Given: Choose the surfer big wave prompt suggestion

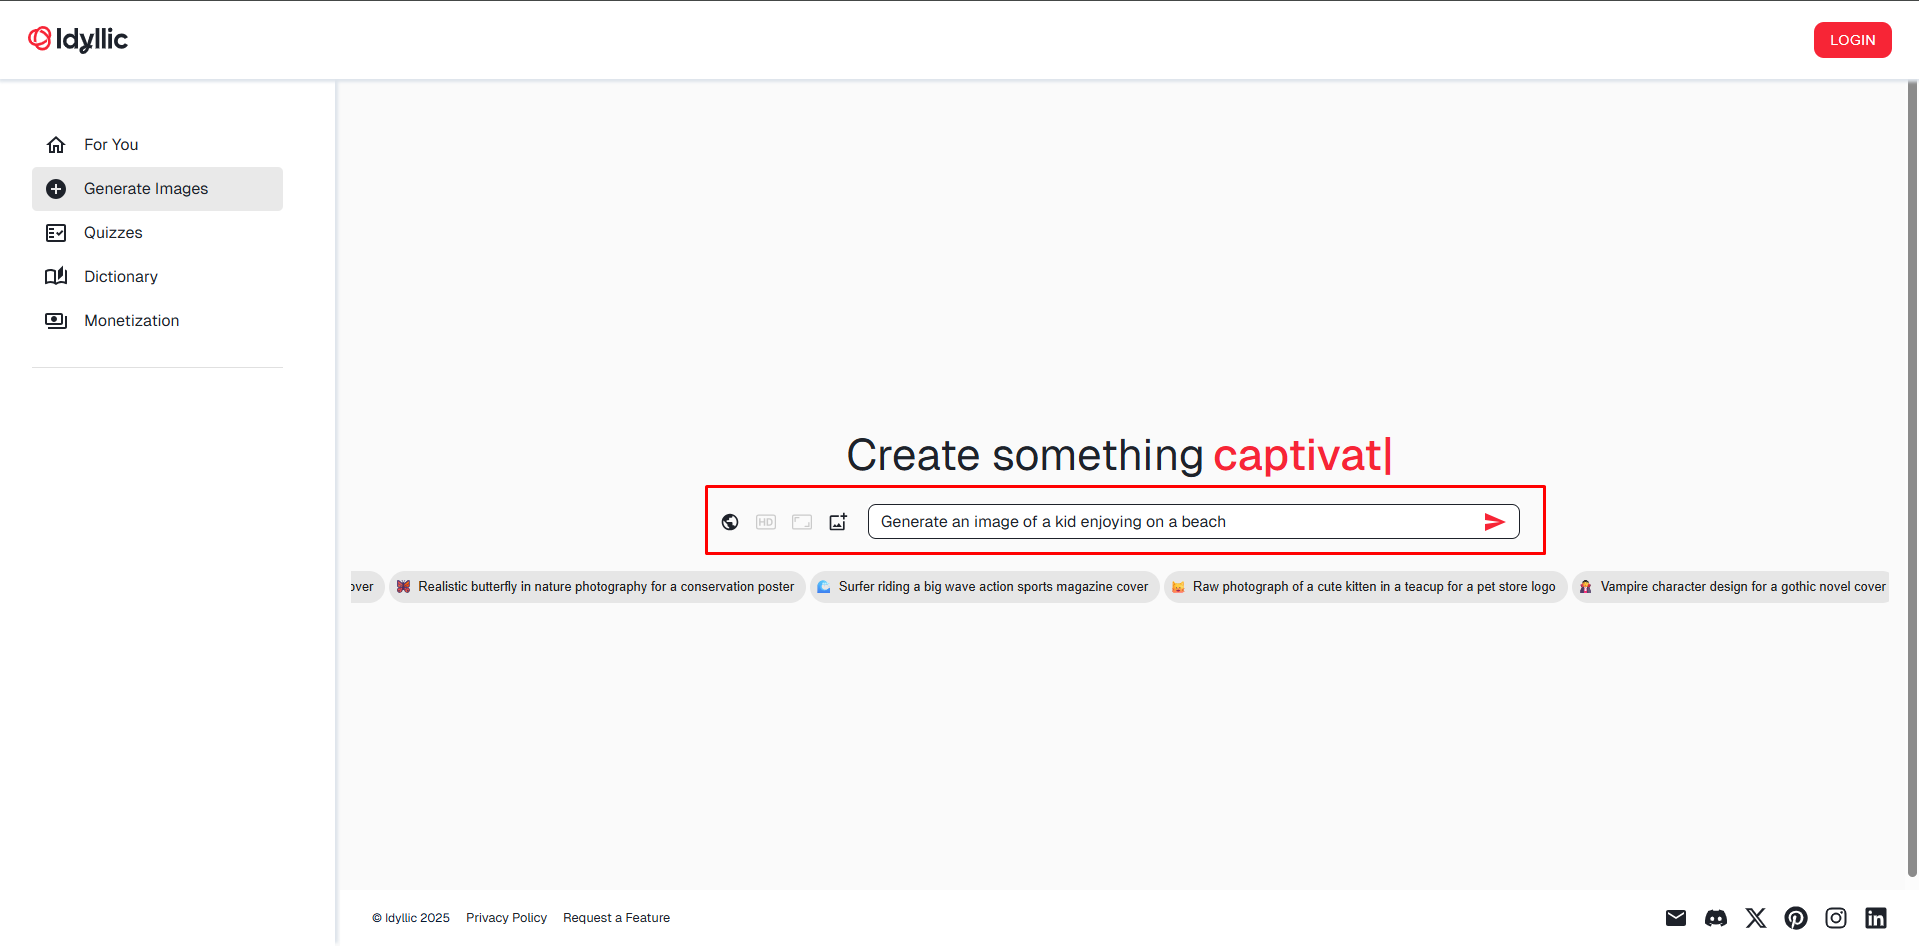Looking at the screenshot, I should click(x=984, y=587).
